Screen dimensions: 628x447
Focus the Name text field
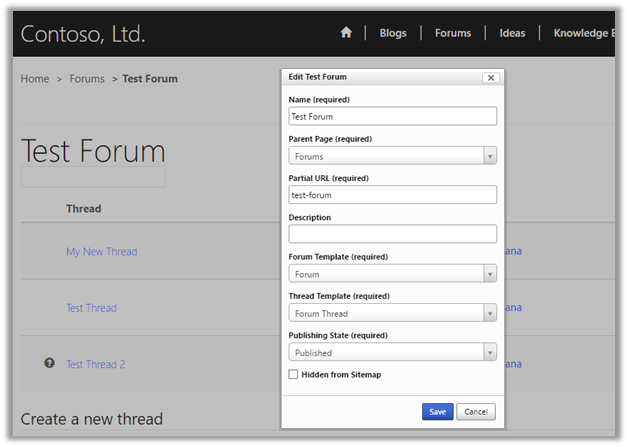(x=392, y=117)
